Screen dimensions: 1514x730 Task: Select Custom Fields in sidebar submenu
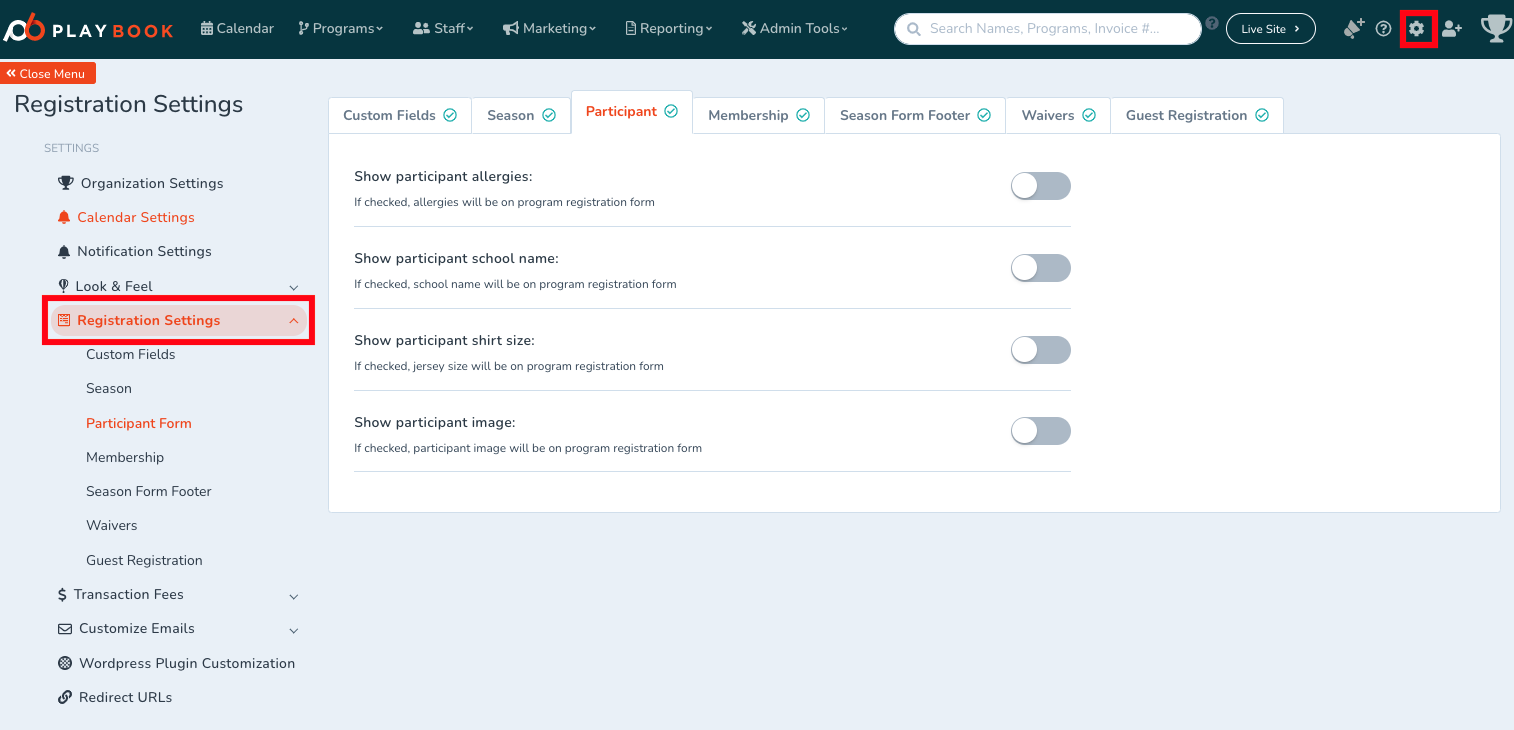131,354
